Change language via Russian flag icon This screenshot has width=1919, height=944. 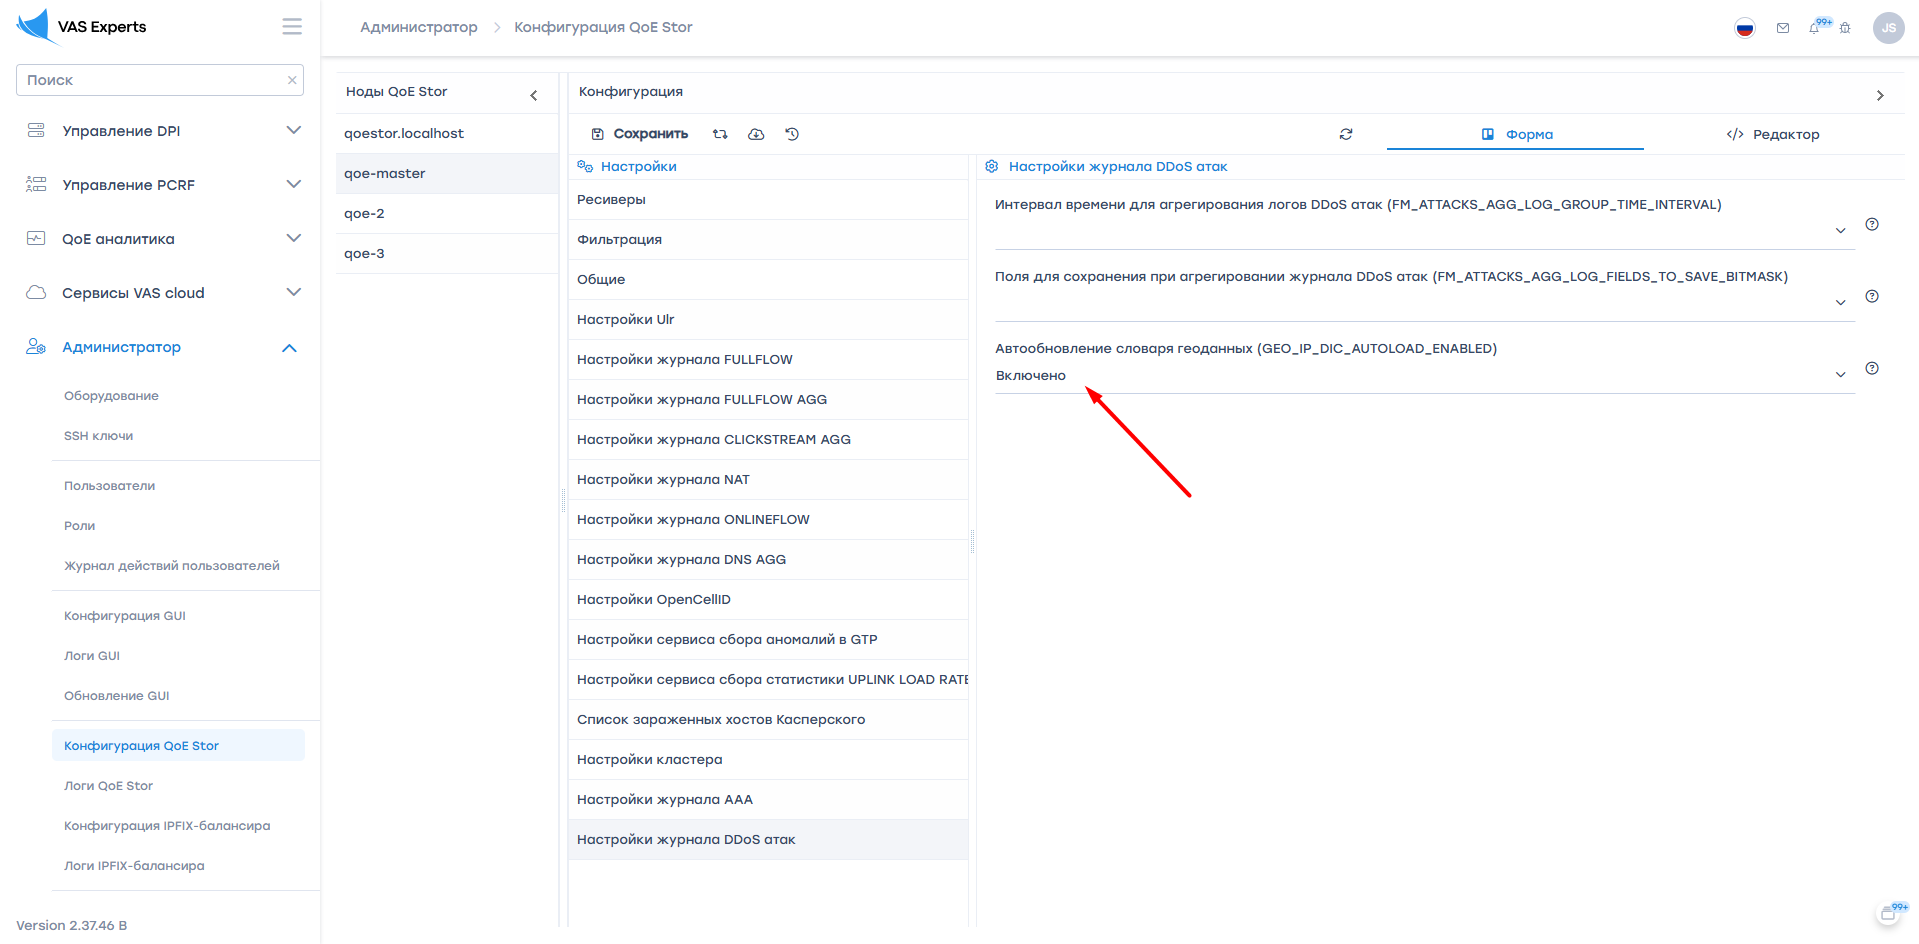1745,28
